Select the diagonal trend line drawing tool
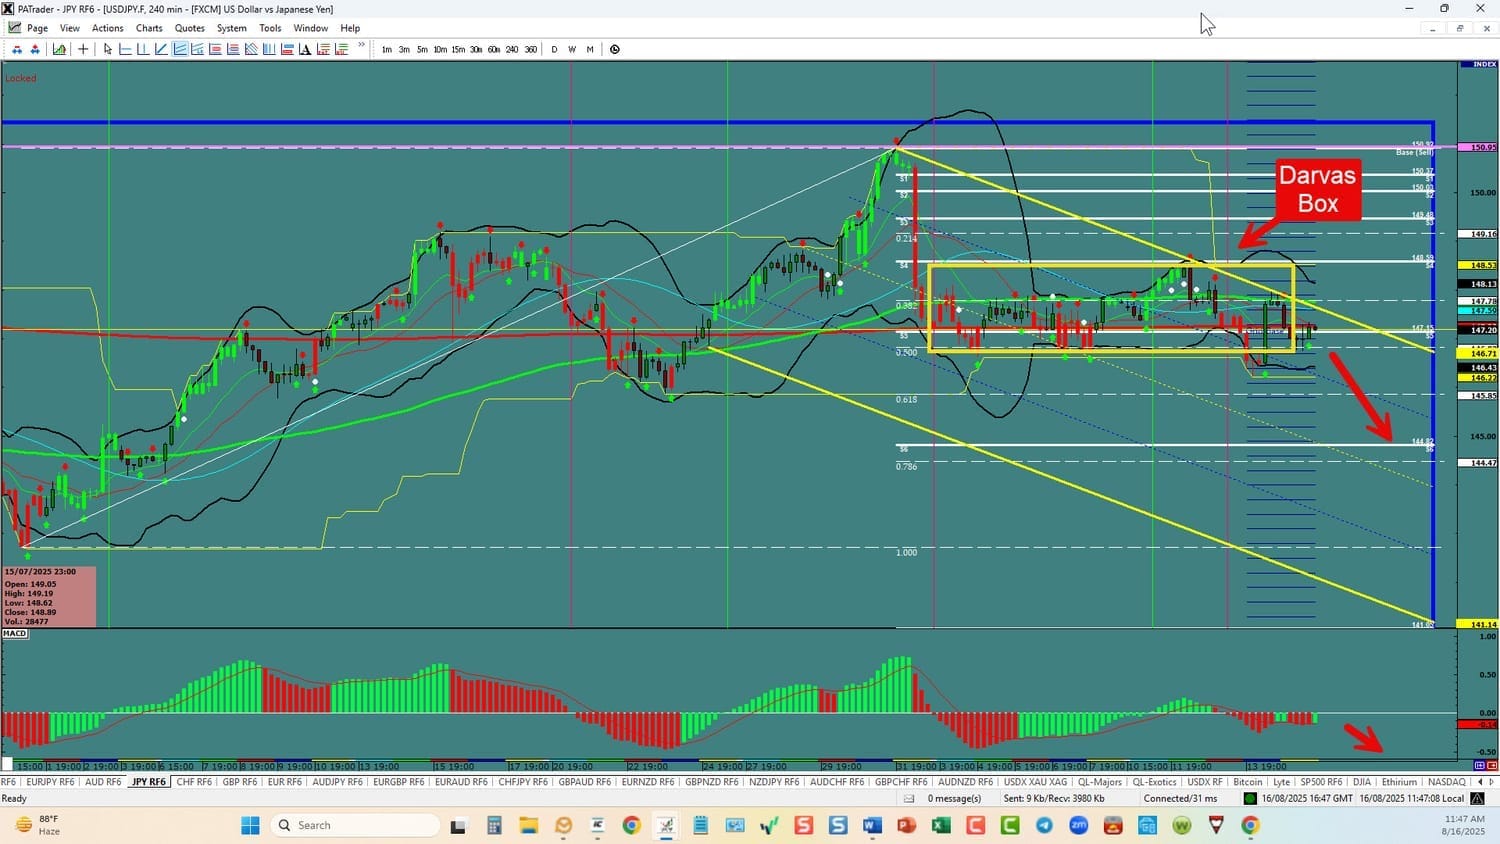Image resolution: width=1500 pixels, height=844 pixels. tap(161, 49)
